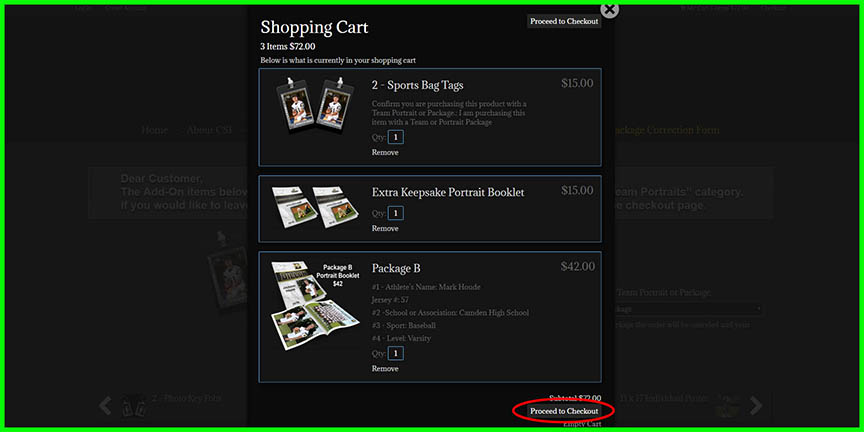Remove the Sports Bag Tags item
Image resolution: width=864 pixels, height=432 pixels.
pyautogui.click(x=385, y=152)
